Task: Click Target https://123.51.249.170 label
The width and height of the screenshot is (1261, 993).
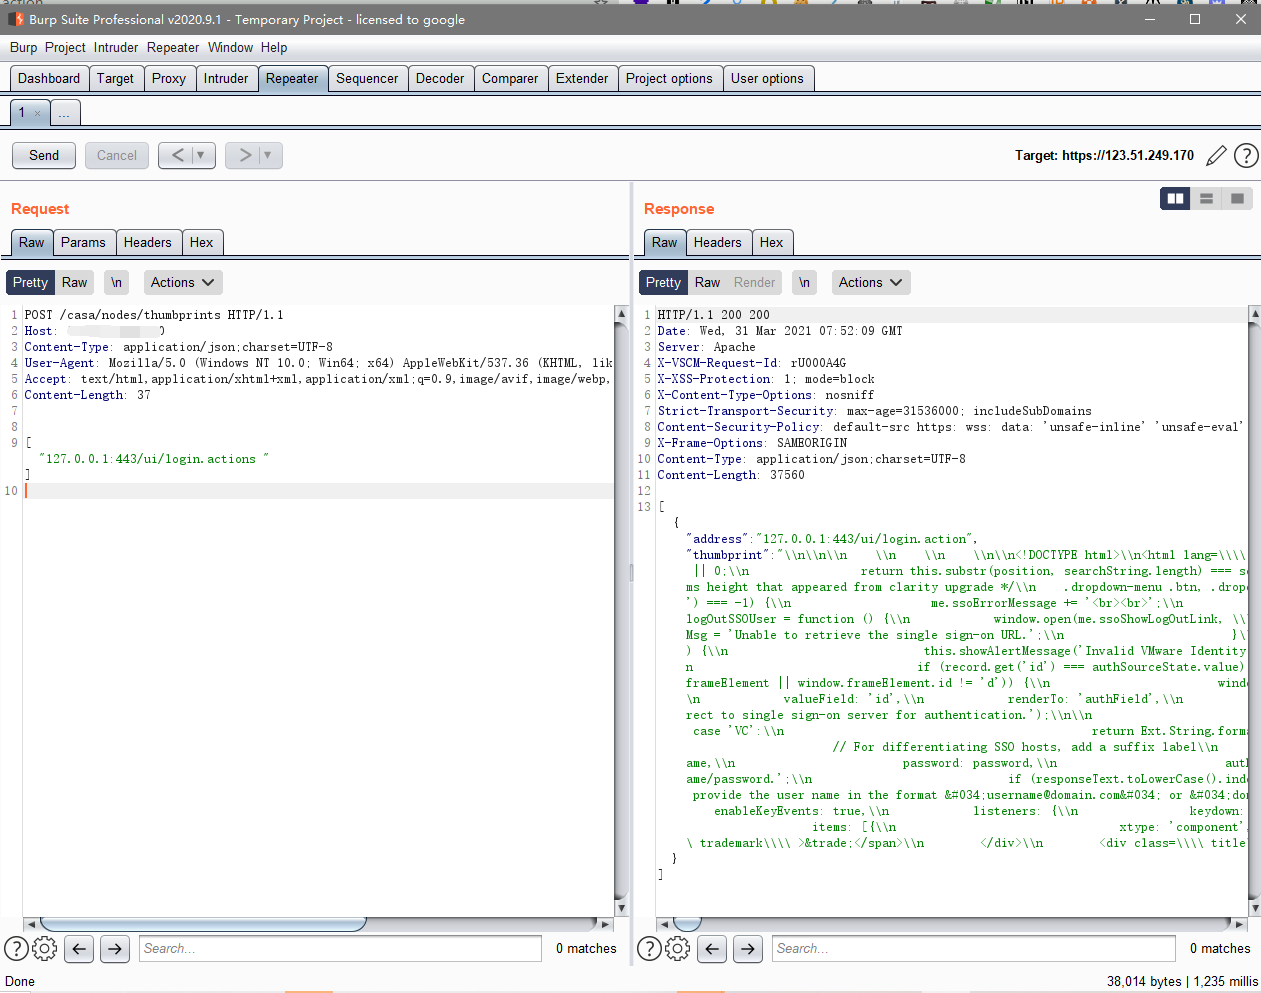Action: coord(1104,155)
